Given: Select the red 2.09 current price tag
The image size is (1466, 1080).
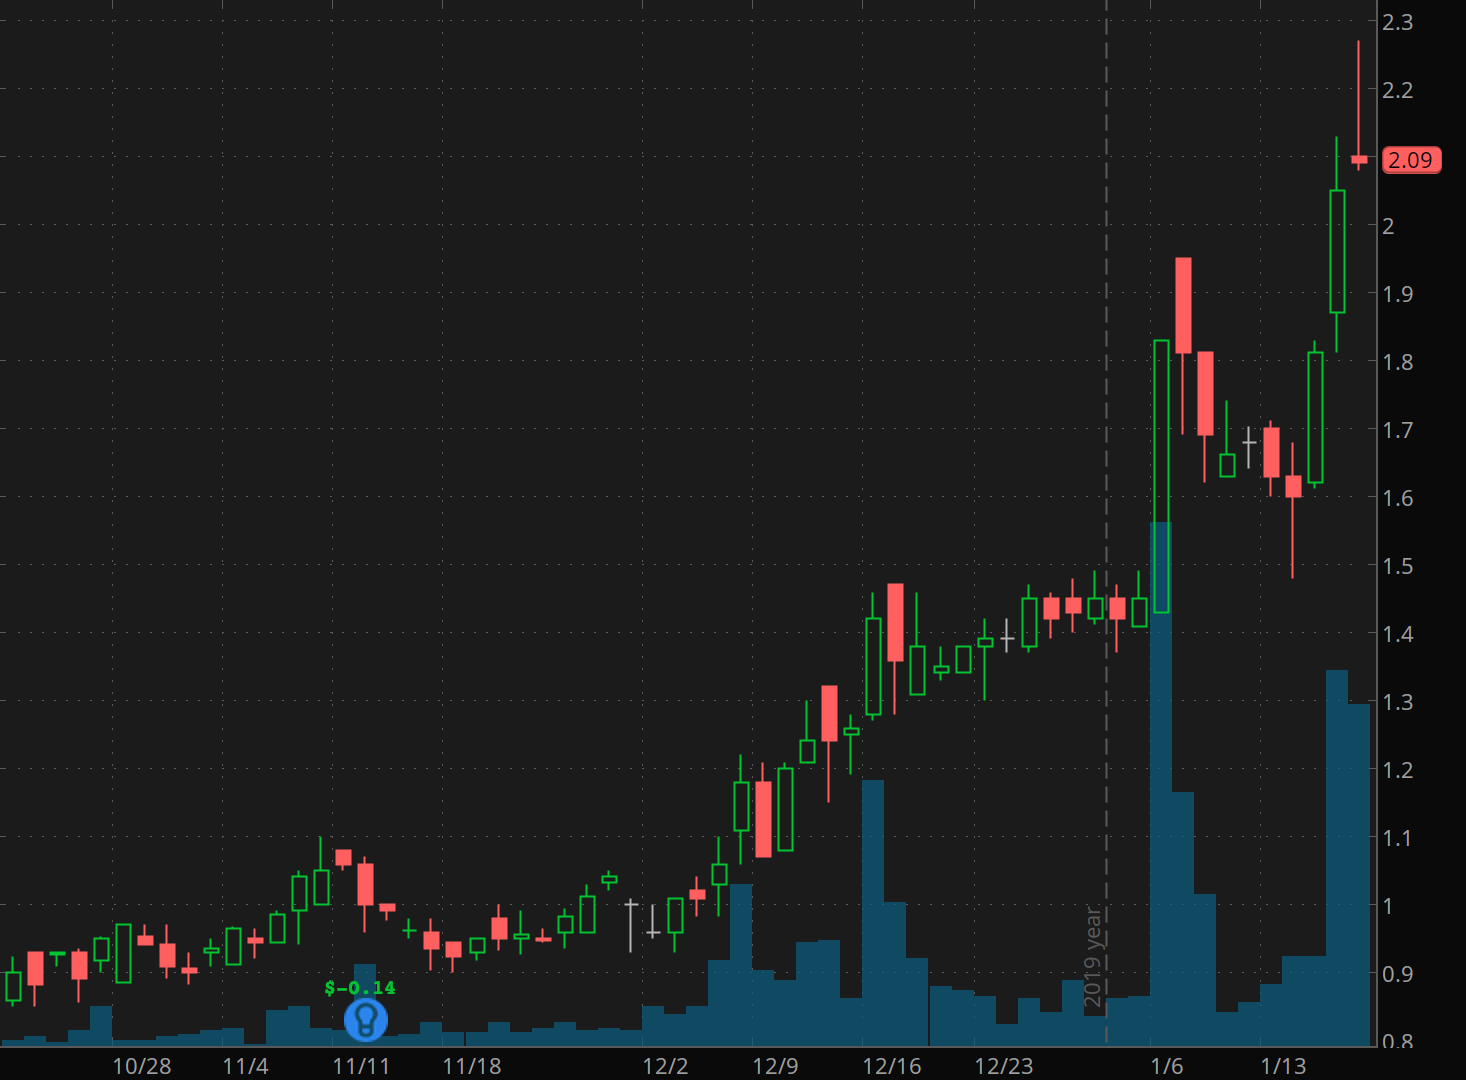Looking at the screenshot, I should click(x=1411, y=160).
